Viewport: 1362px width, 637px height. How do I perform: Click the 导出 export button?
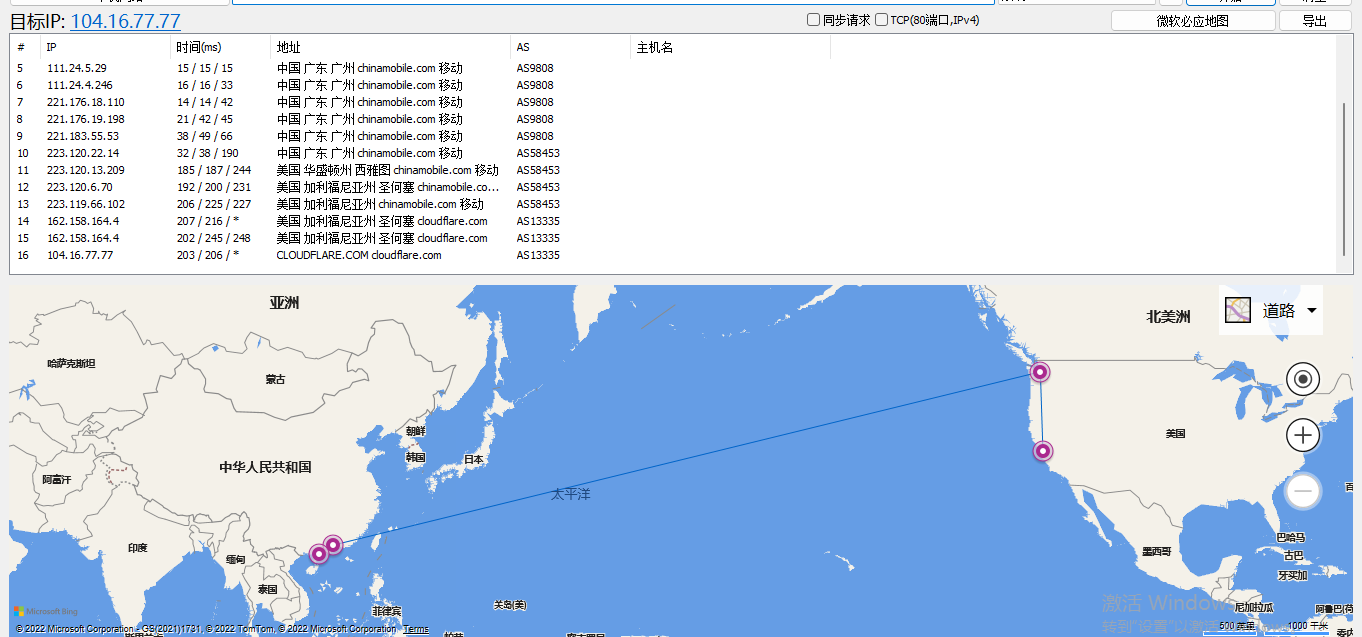click(1315, 21)
